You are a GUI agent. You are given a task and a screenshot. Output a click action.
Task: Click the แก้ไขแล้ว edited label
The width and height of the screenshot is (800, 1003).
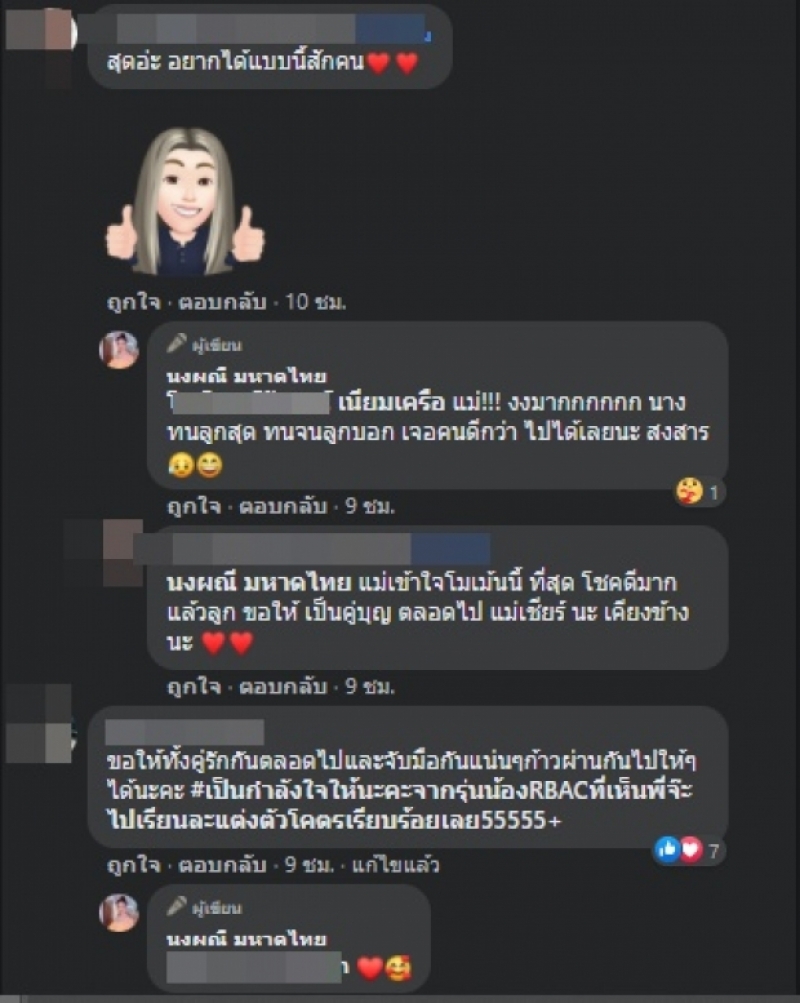point(395,865)
